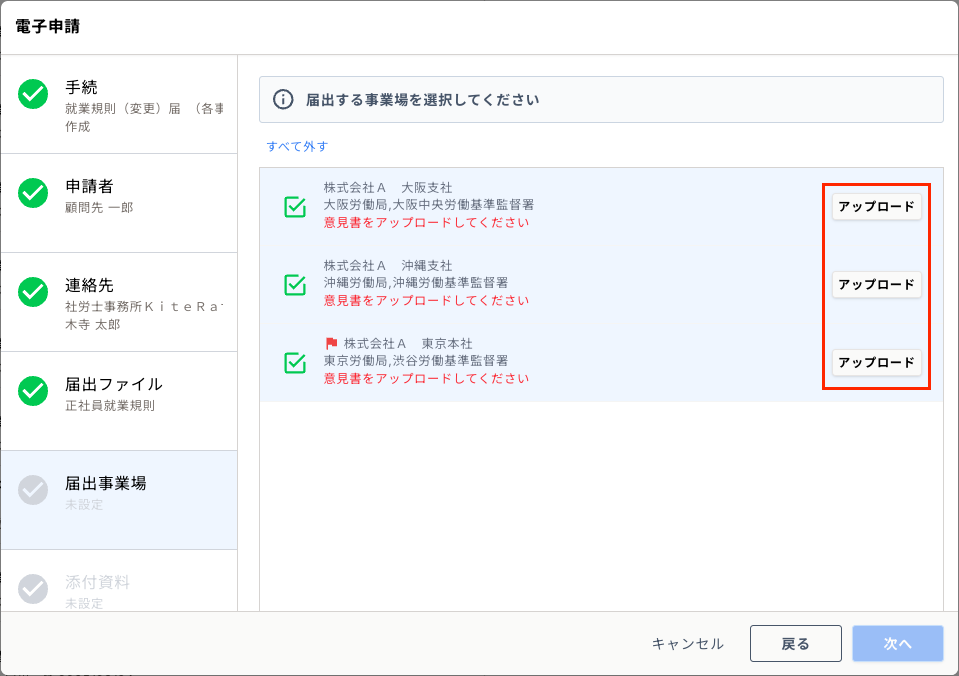Click the gray check icon beside 添付資料
This screenshot has width=959, height=676.
pos(33,589)
